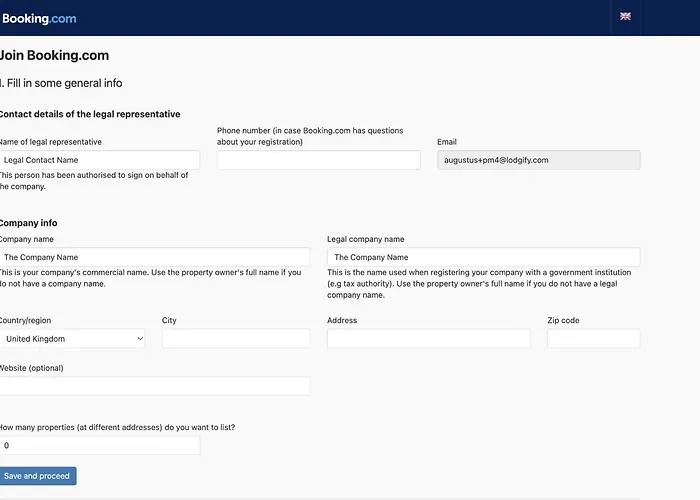This screenshot has height=500, width=700.
Task: Click the Booking.com logo
Action: click(39, 18)
